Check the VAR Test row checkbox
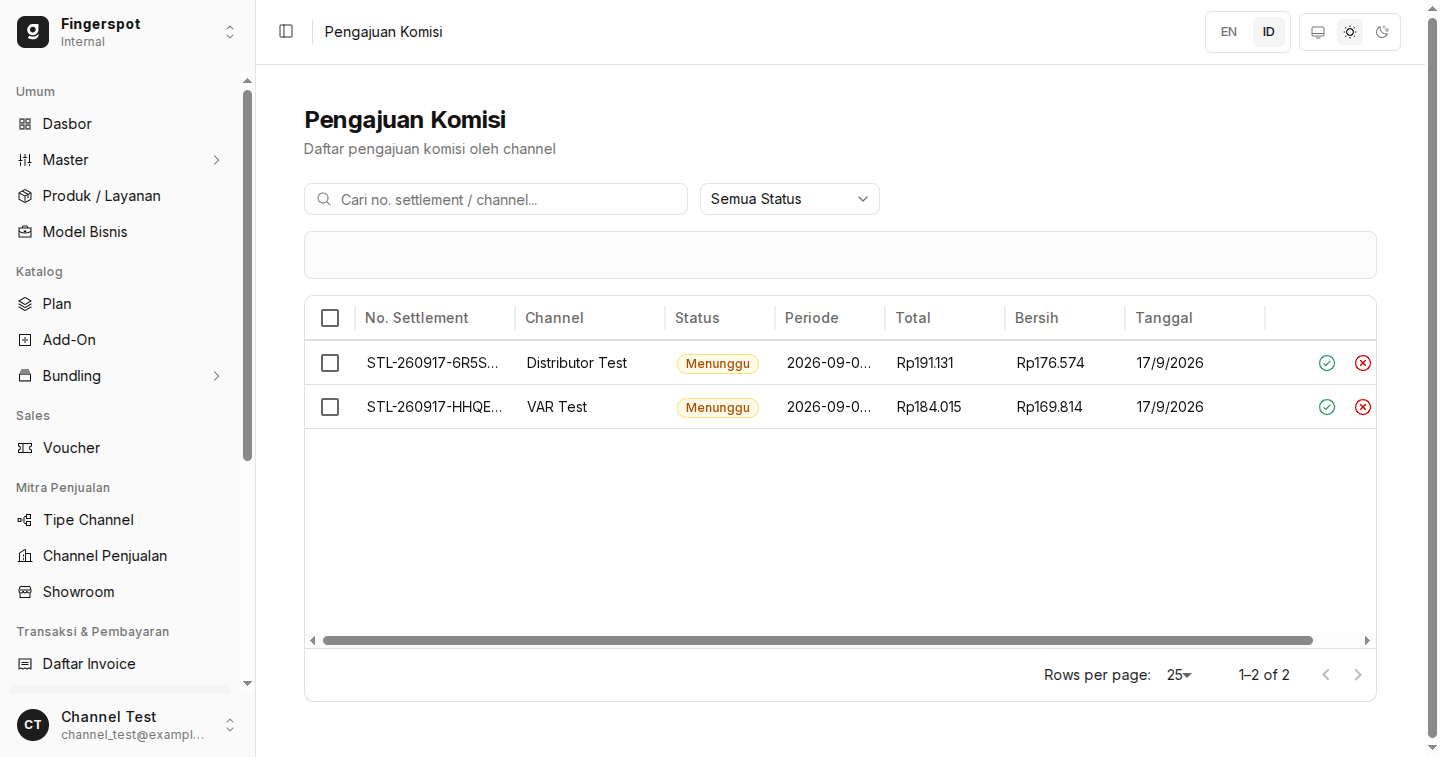This screenshot has height=757, width=1440. pyautogui.click(x=330, y=407)
